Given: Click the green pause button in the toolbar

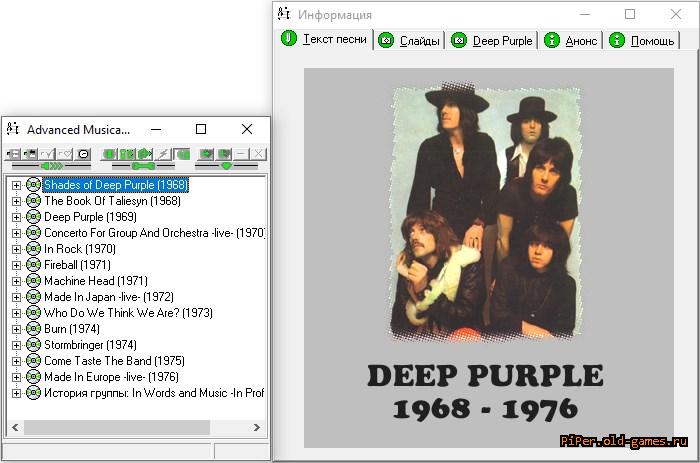Looking at the screenshot, I should (127, 154).
